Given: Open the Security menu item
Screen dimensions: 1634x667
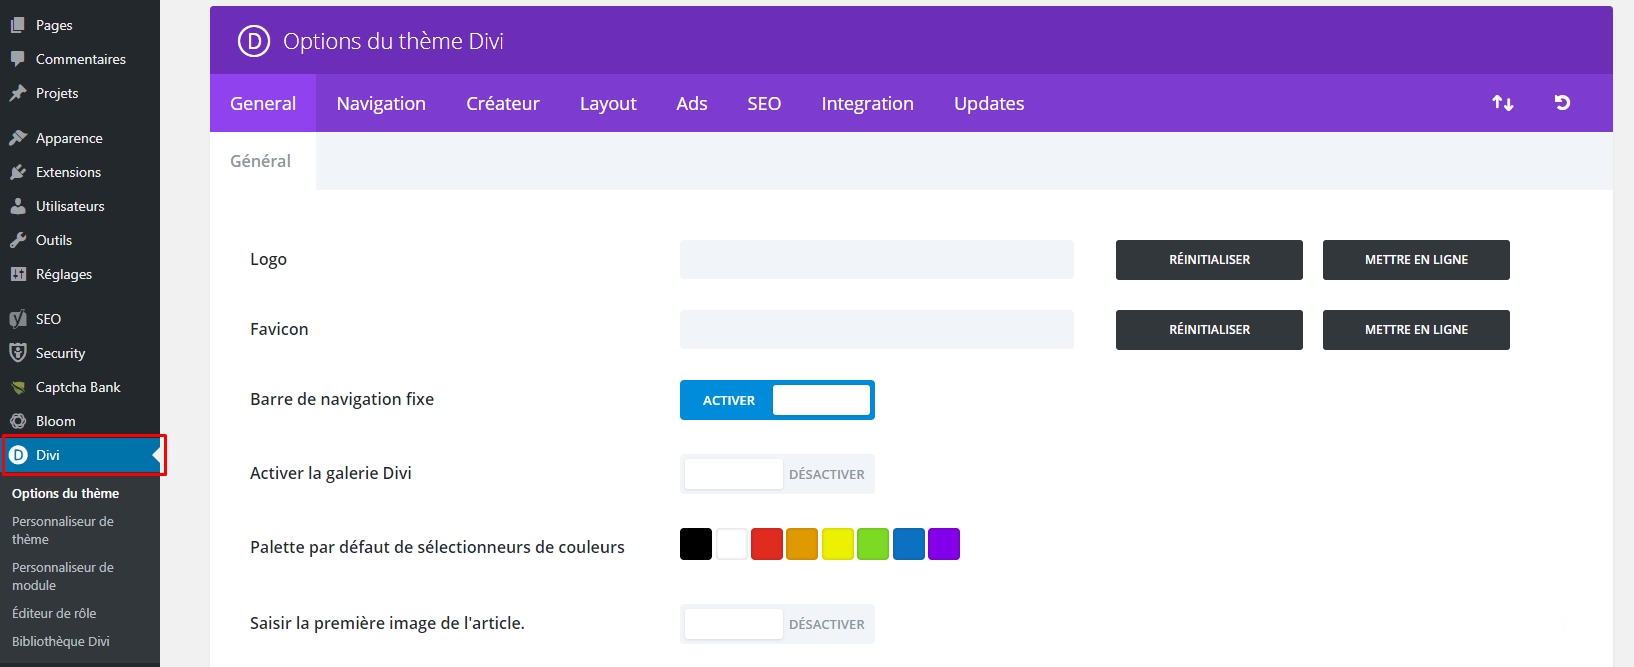Looking at the screenshot, I should 80,353.
